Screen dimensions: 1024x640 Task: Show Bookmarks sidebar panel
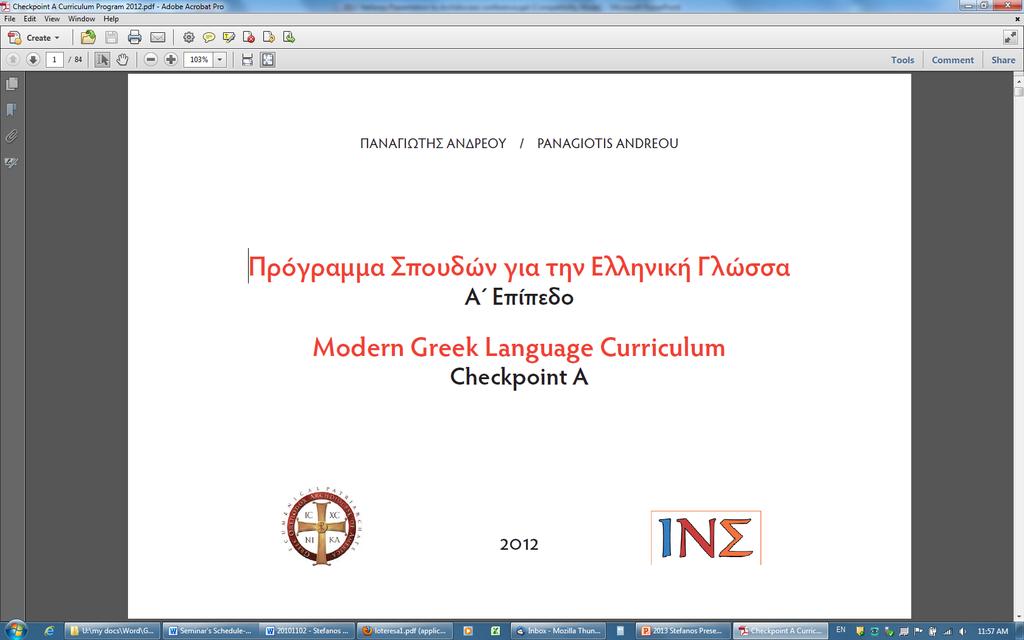point(12,110)
